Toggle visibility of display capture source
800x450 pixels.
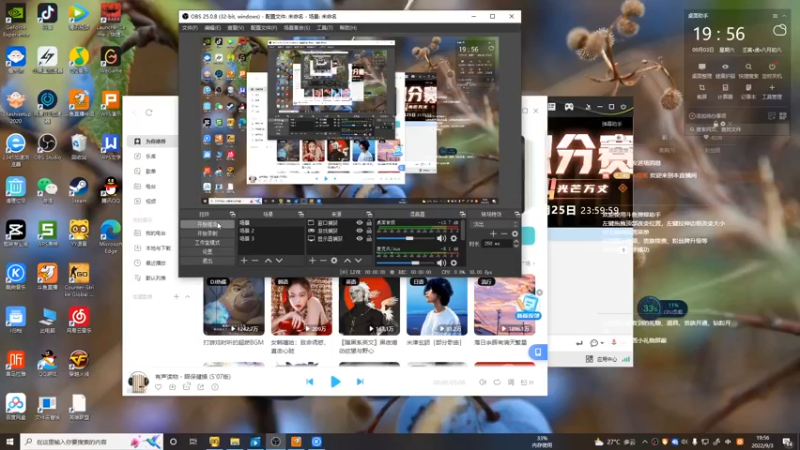[x=360, y=239]
